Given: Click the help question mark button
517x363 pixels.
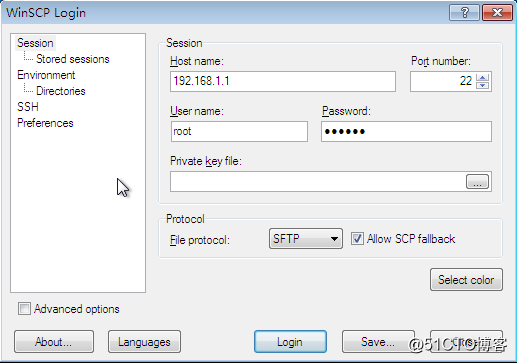Looking at the screenshot, I should [x=464, y=13].
